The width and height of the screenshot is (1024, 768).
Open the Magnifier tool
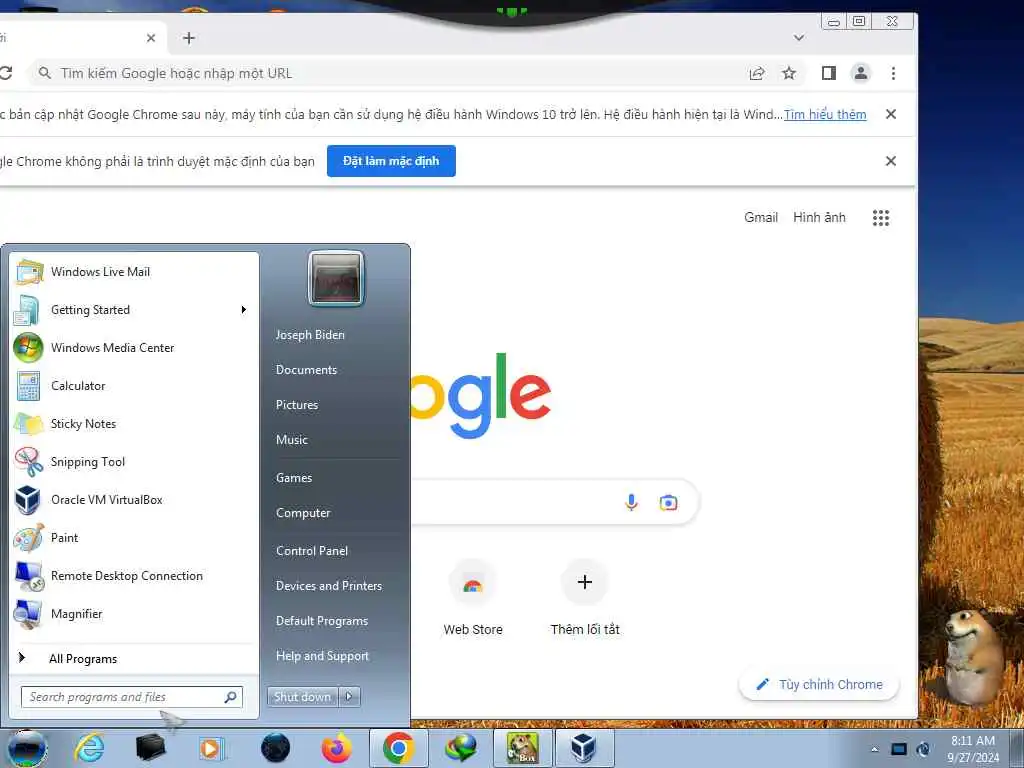click(x=134, y=614)
